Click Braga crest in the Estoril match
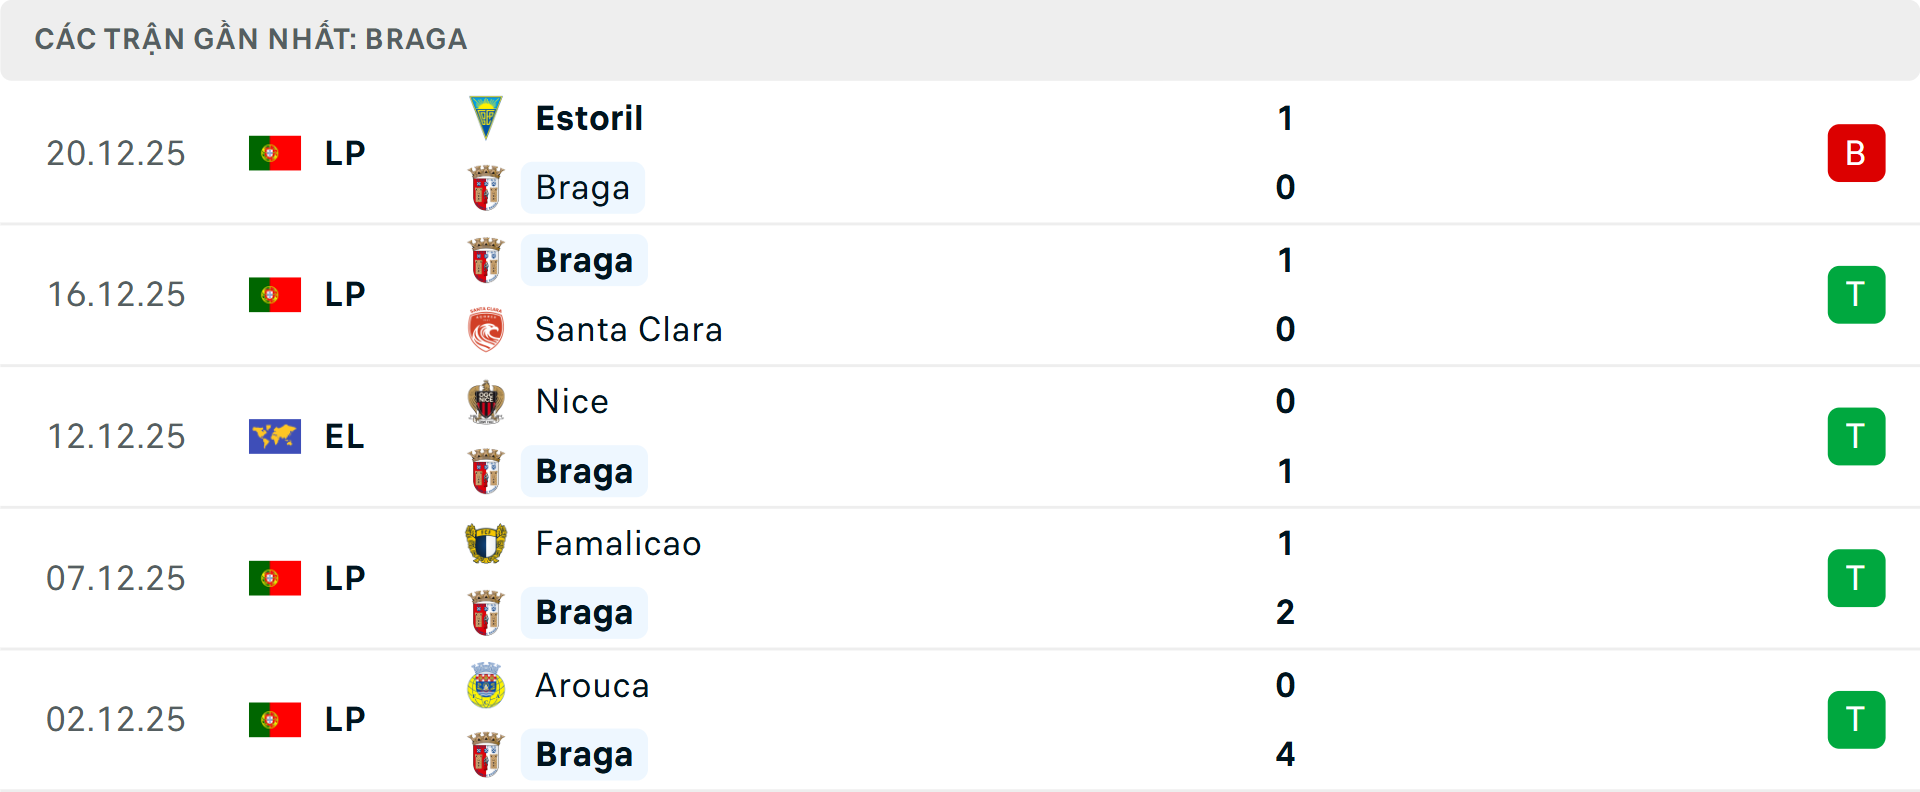The height and width of the screenshot is (792, 1920). [x=486, y=188]
